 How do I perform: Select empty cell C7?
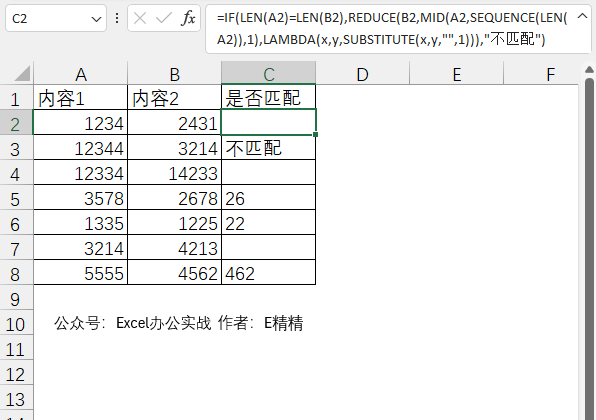269,247
